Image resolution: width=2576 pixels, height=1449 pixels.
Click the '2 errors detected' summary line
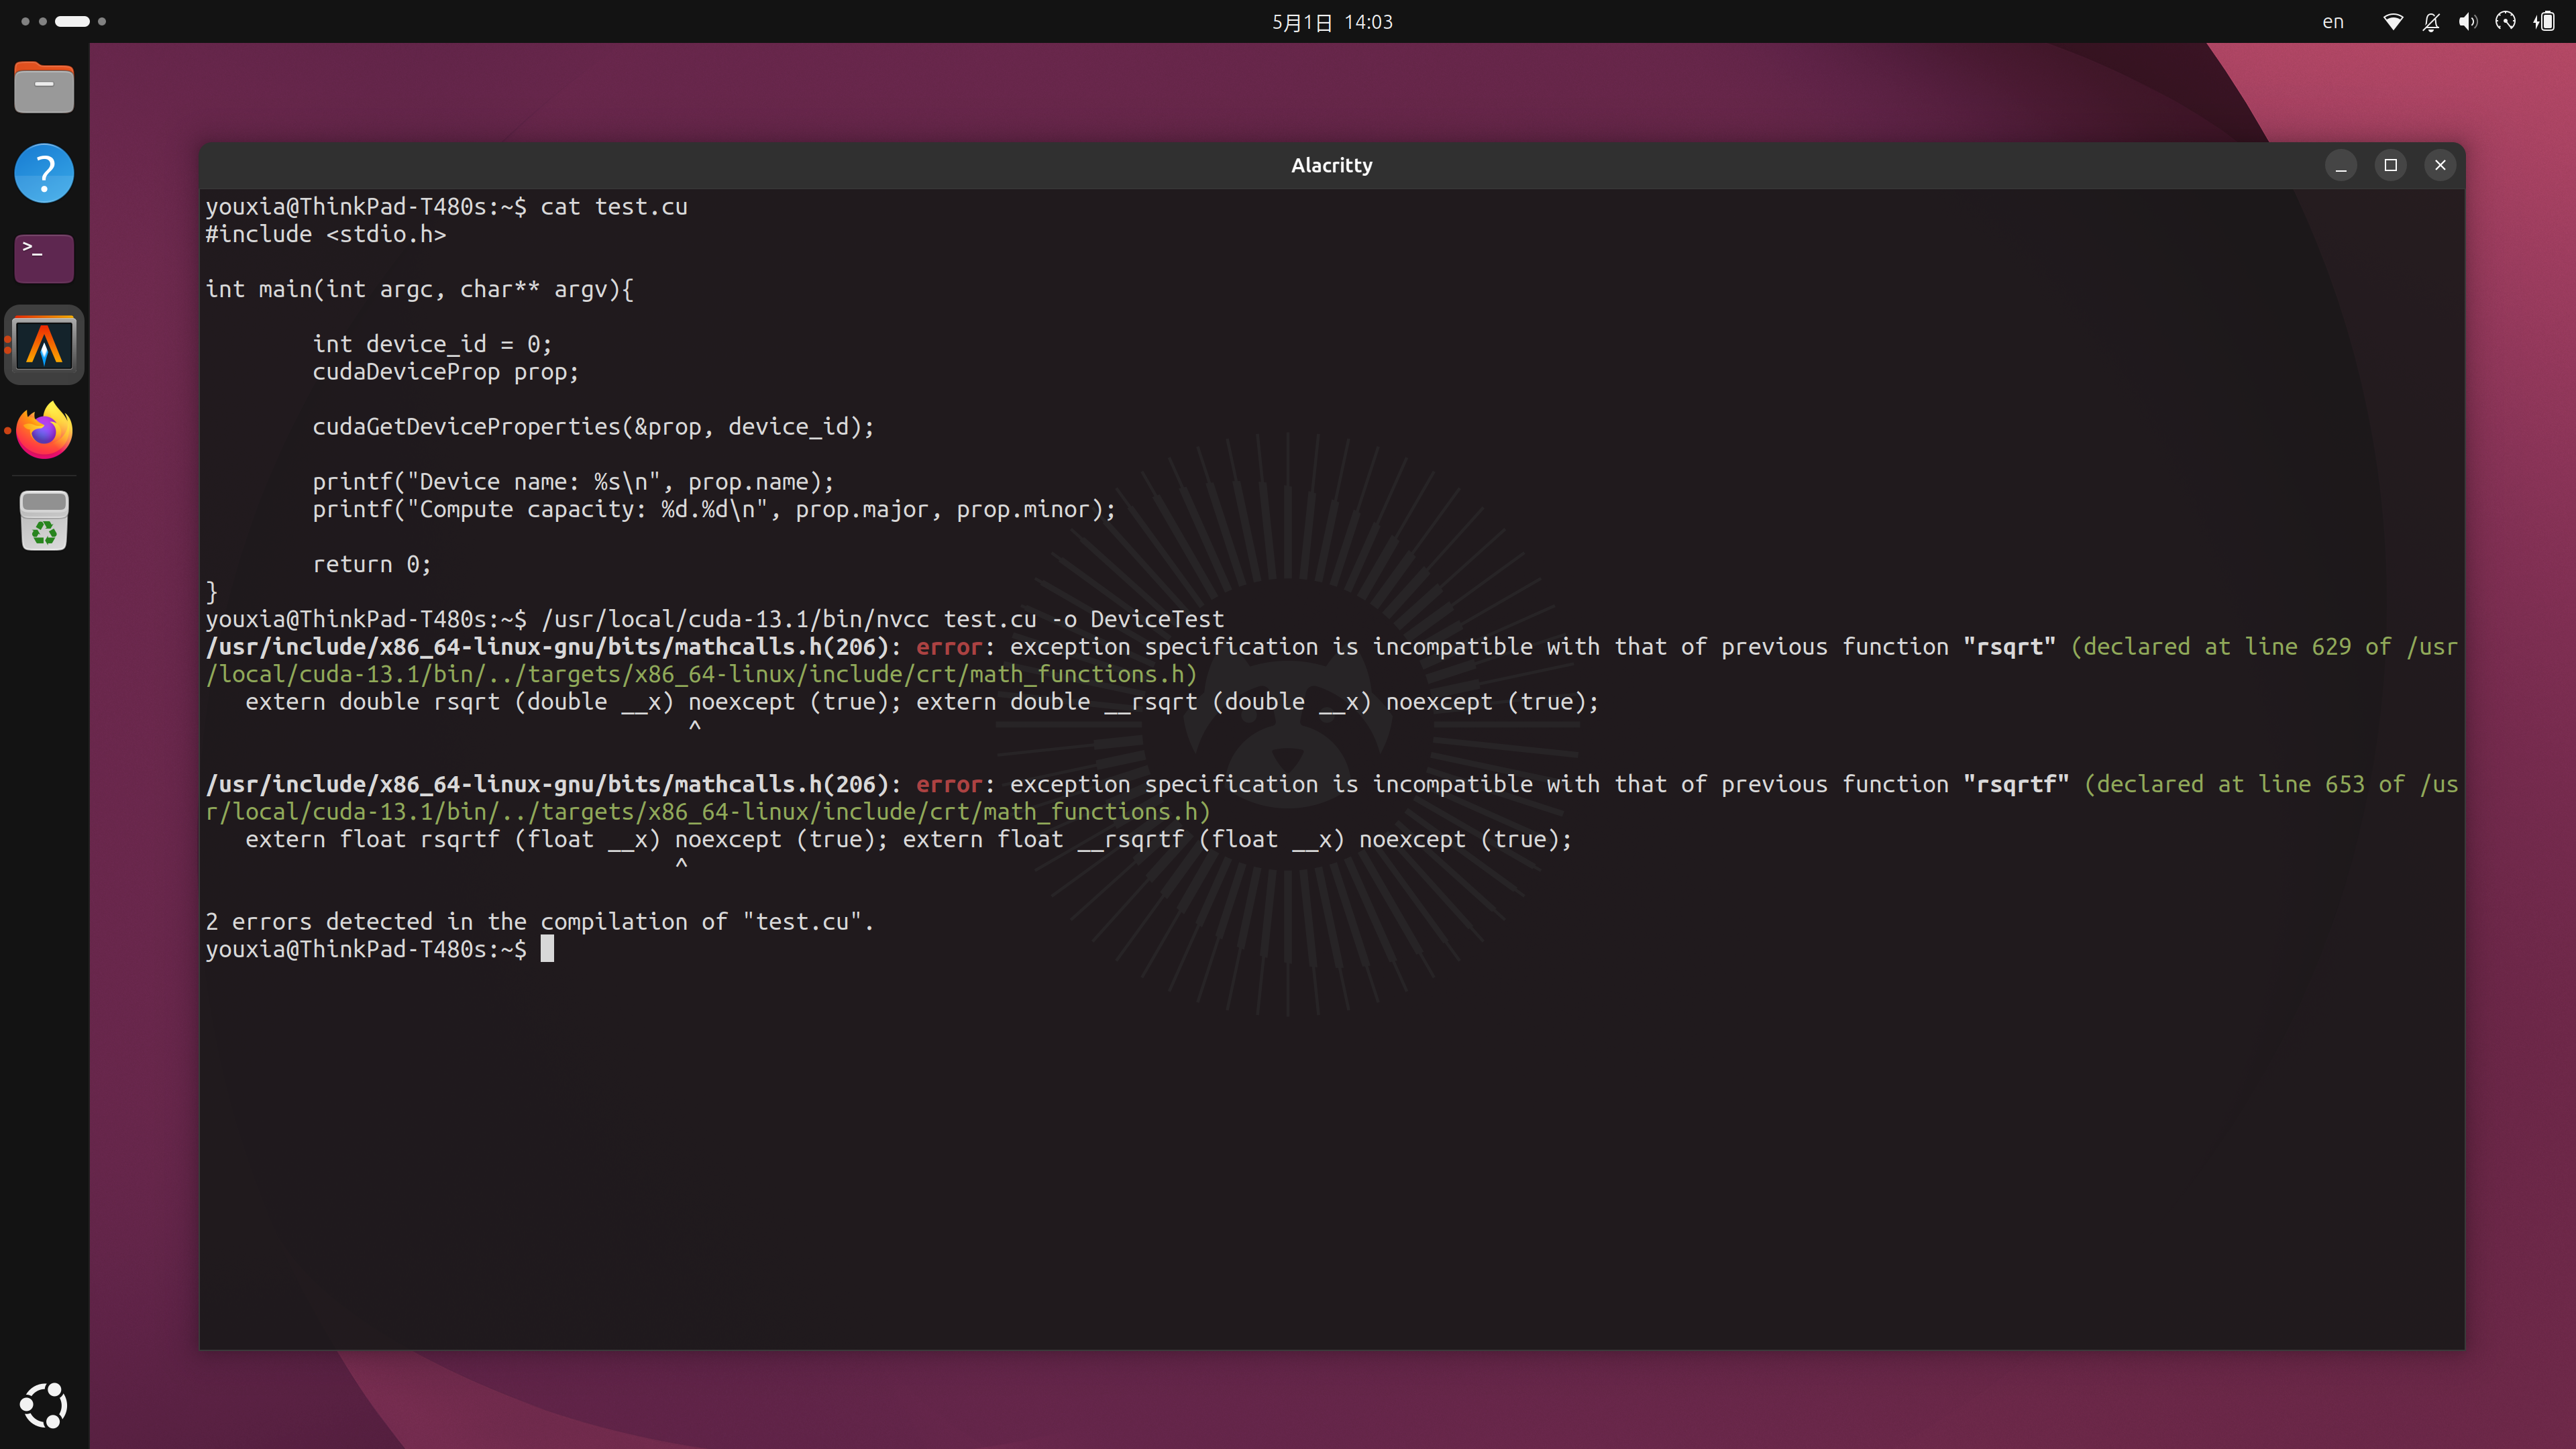tap(540, 922)
